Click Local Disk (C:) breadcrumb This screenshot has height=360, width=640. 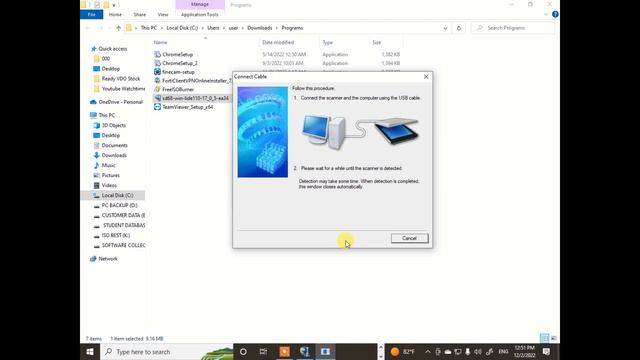[182, 28]
